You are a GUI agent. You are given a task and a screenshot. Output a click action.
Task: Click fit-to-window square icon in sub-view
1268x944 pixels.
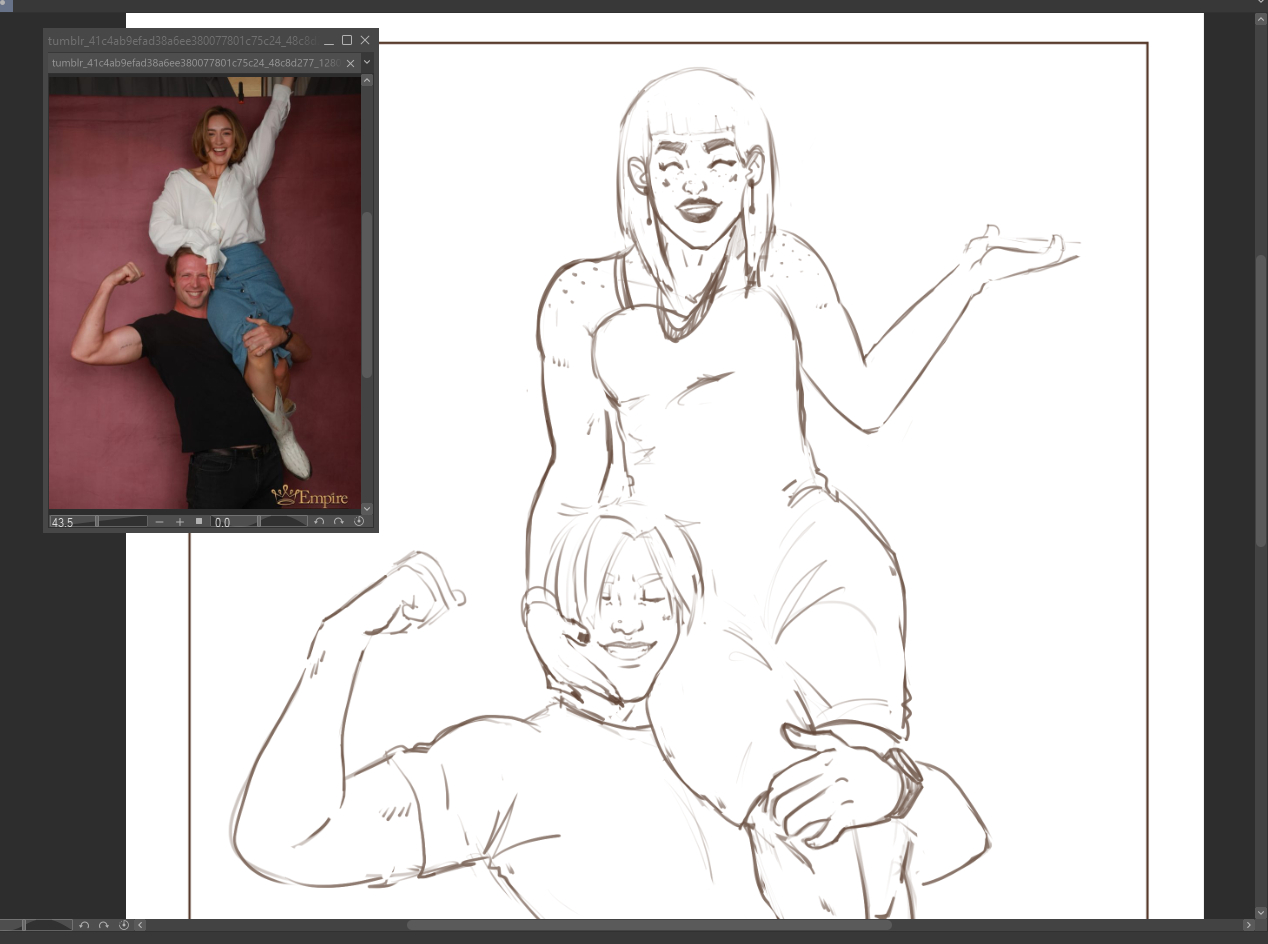[199, 521]
